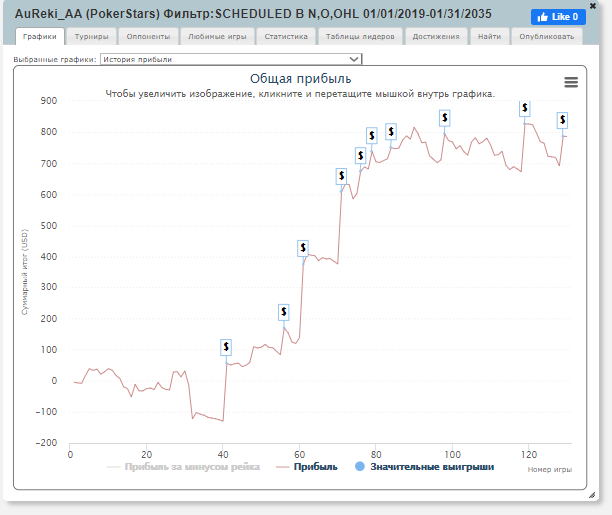The width and height of the screenshot is (612, 515).
Task: Click the dollar marker near game 119
Action: pyautogui.click(x=525, y=108)
